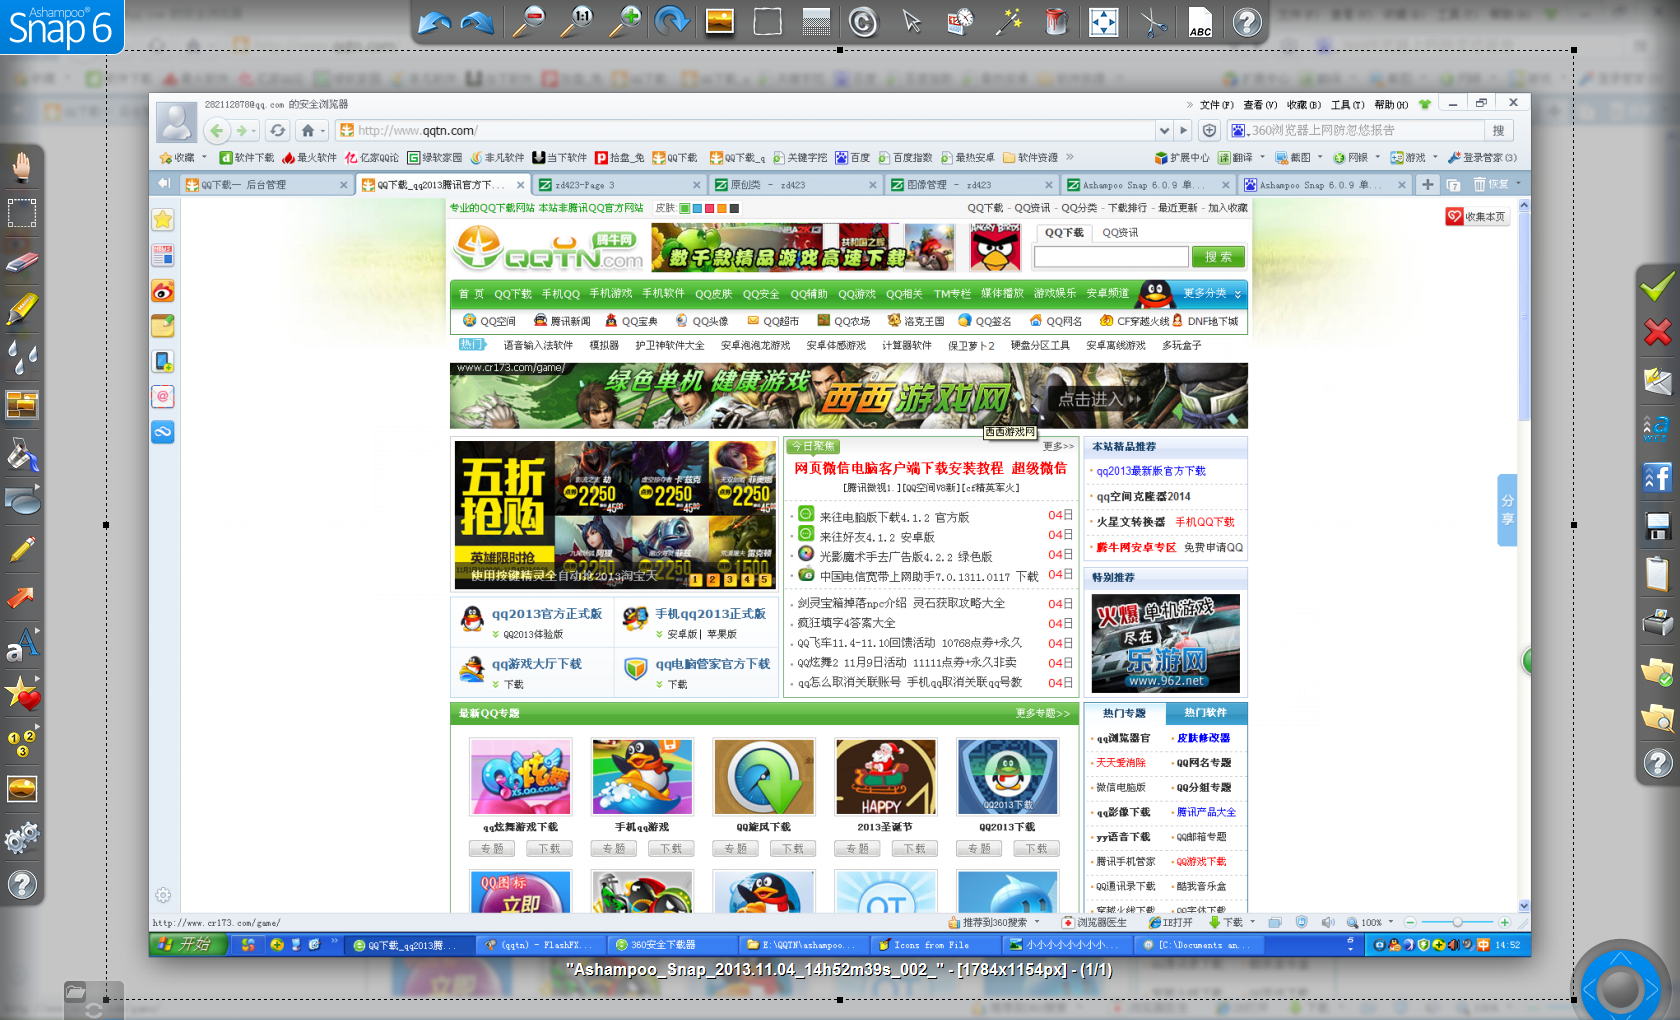Viewport: 1680px width, 1020px height.
Task: Save the capture with floppy disk icon
Action: tap(1657, 526)
